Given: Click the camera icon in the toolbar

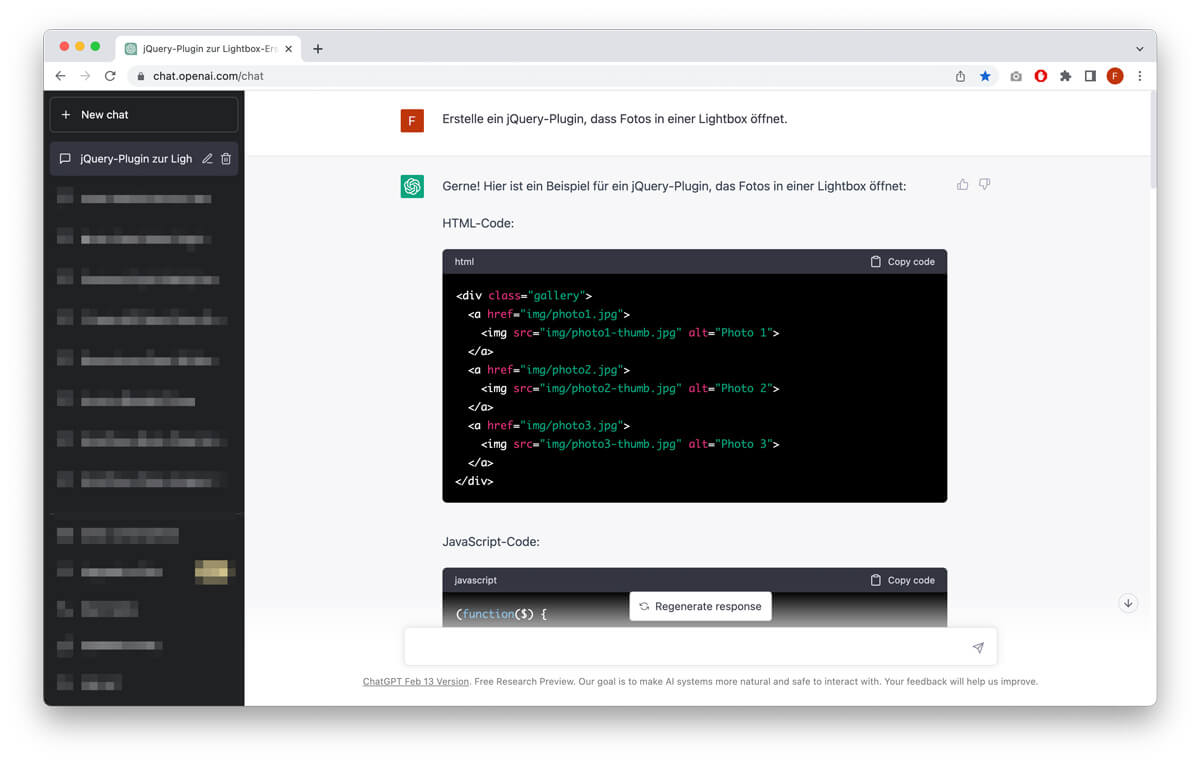Looking at the screenshot, I should pyautogui.click(x=1016, y=76).
